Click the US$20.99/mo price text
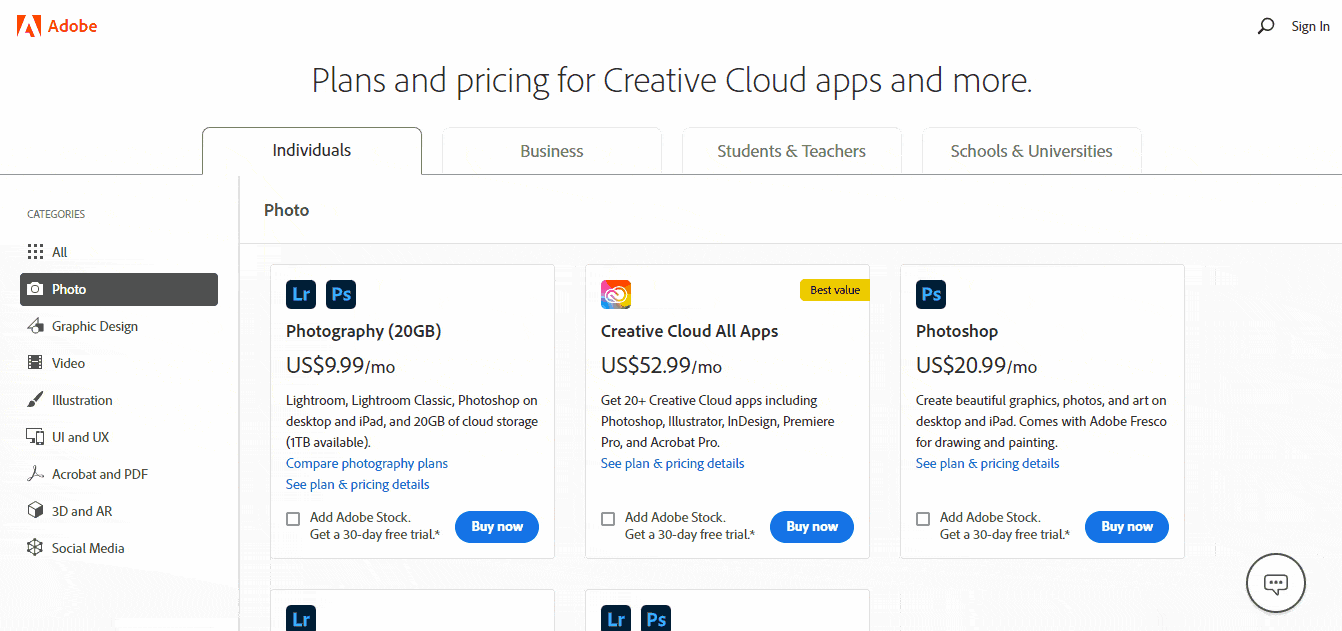 click(x=976, y=366)
